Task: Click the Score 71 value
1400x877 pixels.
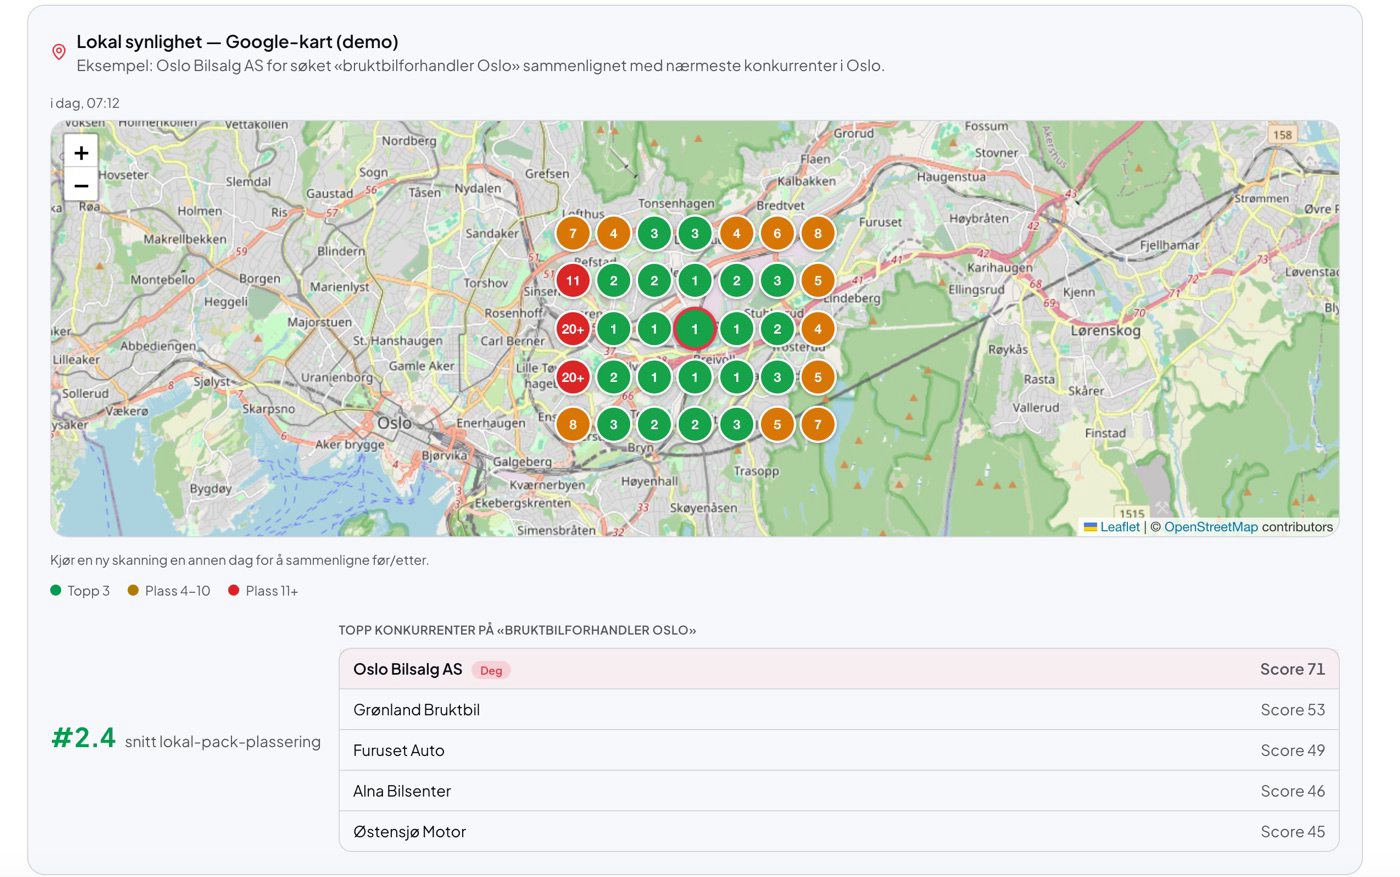Action: pos(1292,669)
